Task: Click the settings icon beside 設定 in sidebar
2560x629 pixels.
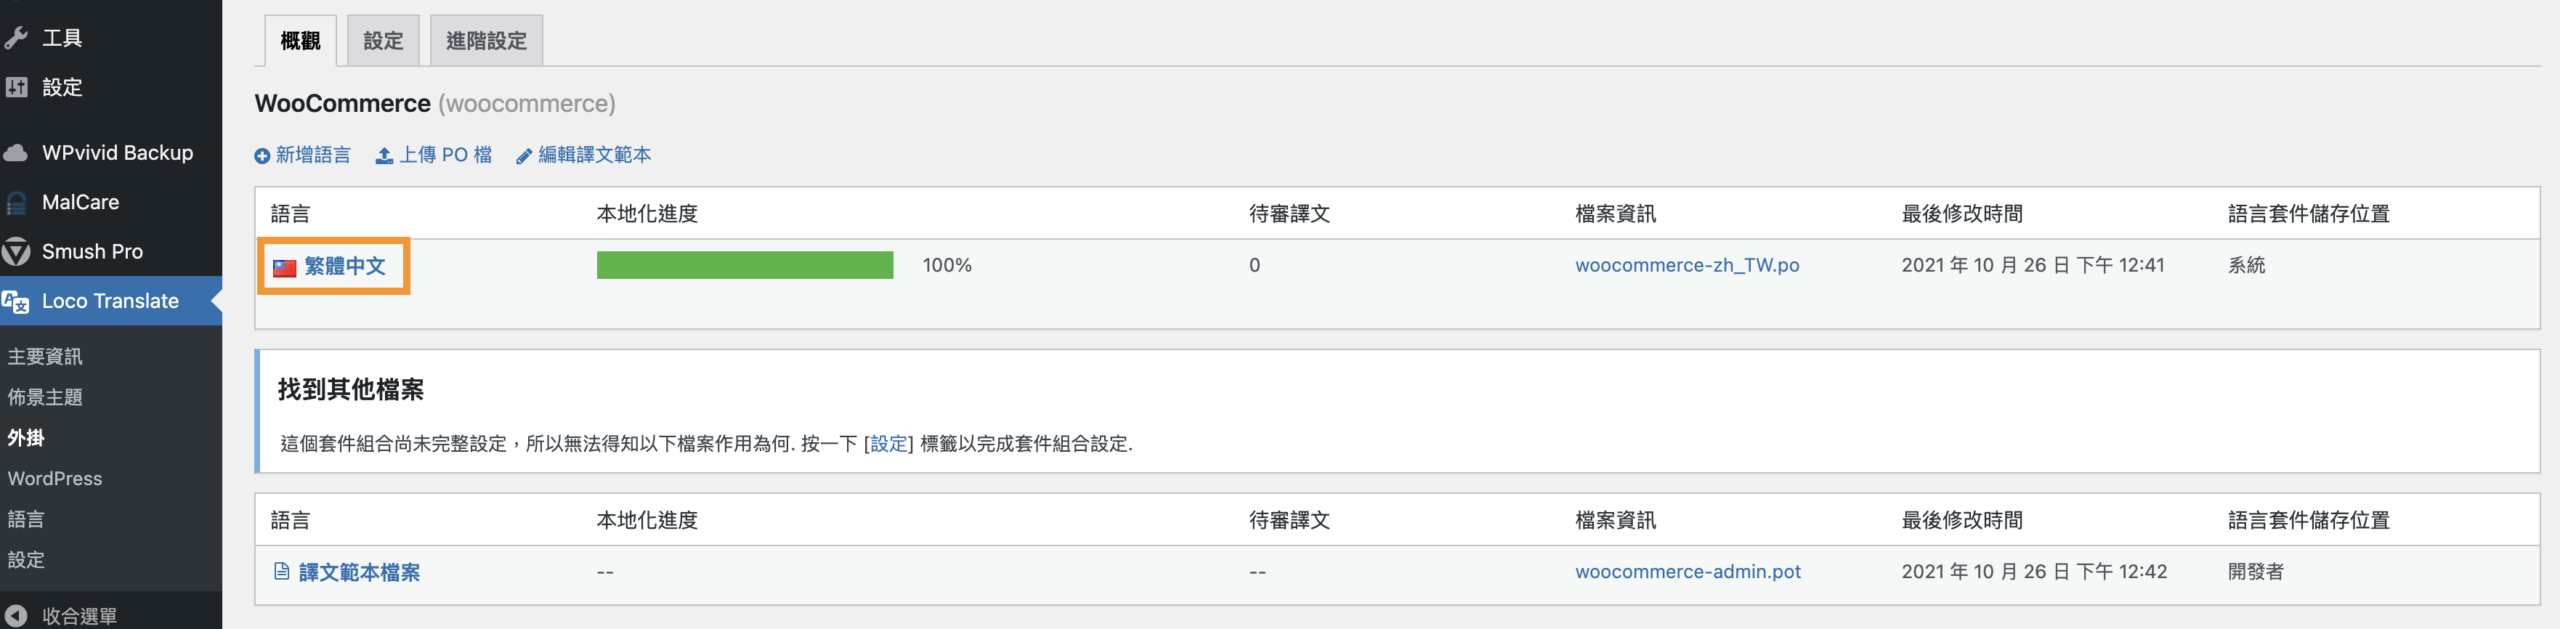Action: (16, 87)
